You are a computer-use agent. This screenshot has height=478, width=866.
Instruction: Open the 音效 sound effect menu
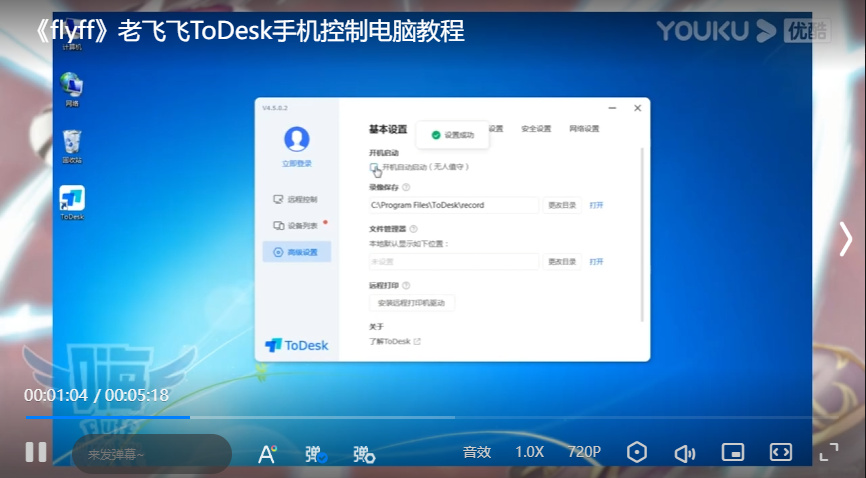[477, 453]
